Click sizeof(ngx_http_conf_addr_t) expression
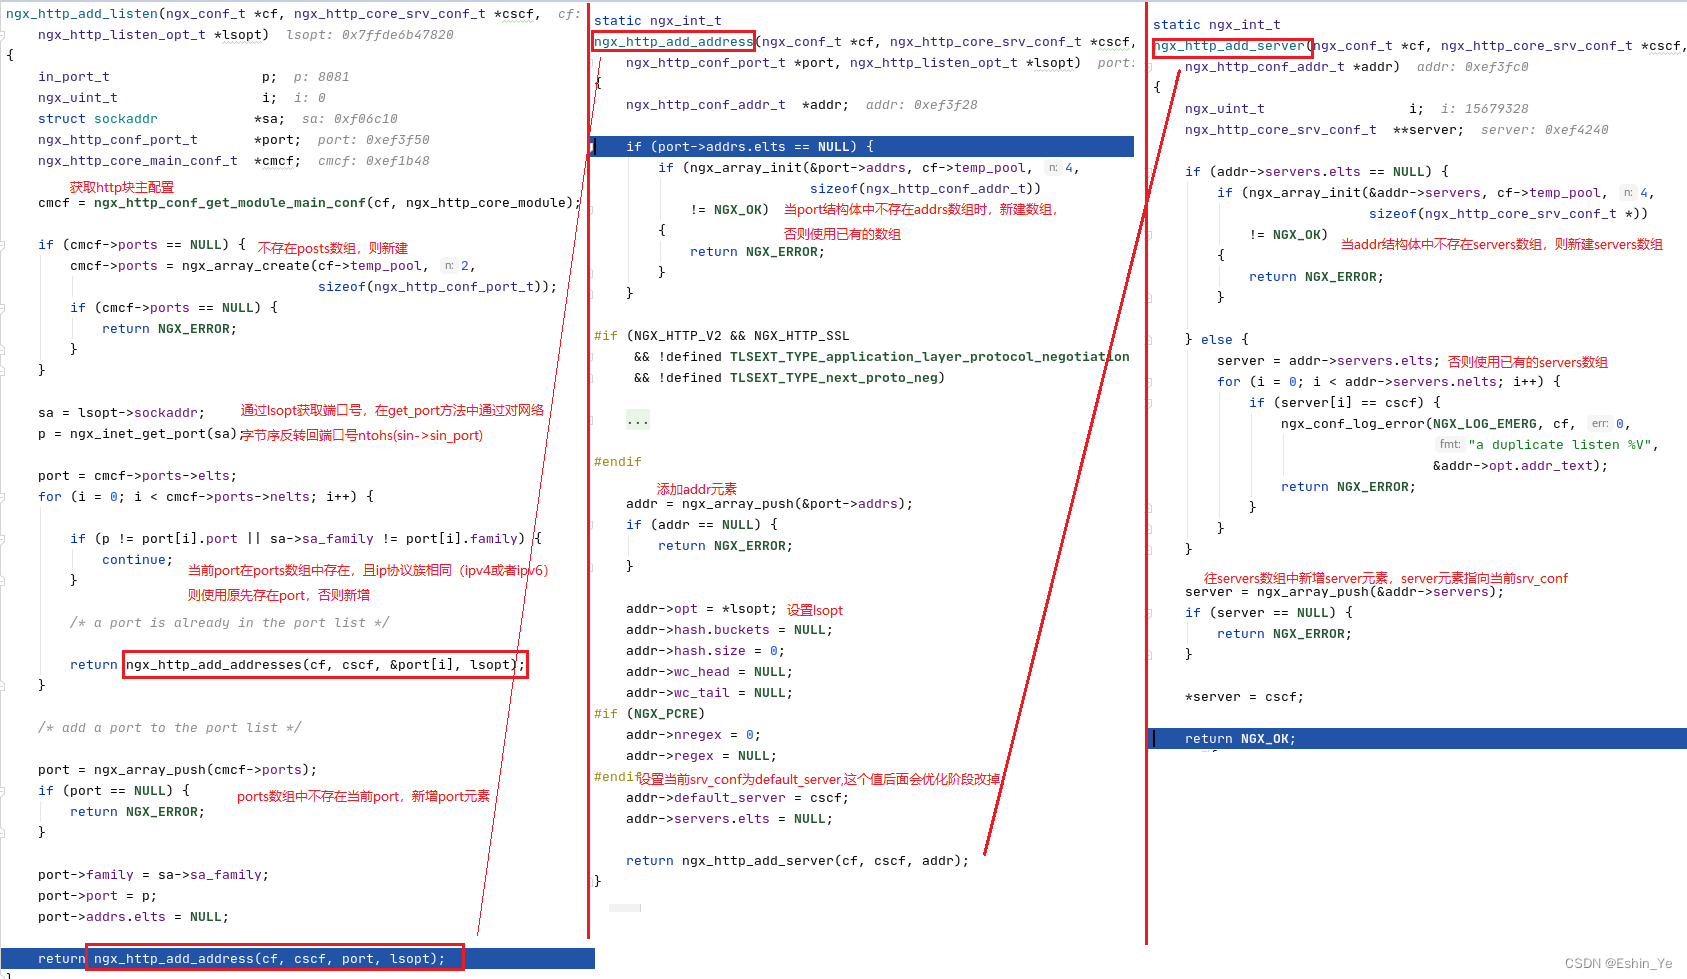 925,189
